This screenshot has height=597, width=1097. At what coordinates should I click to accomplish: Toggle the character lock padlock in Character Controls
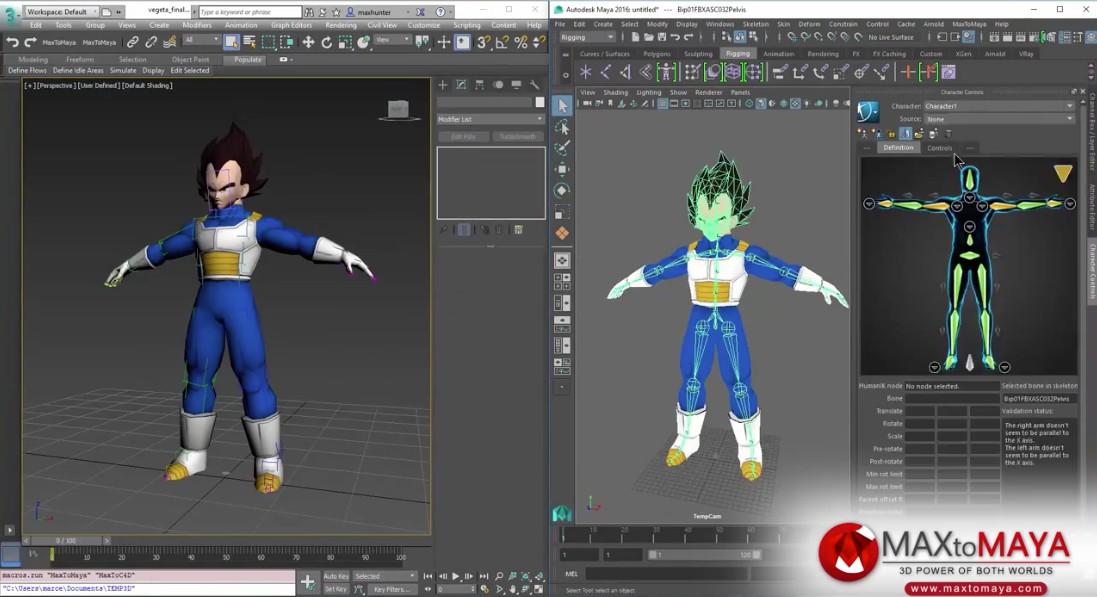(x=891, y=133)
